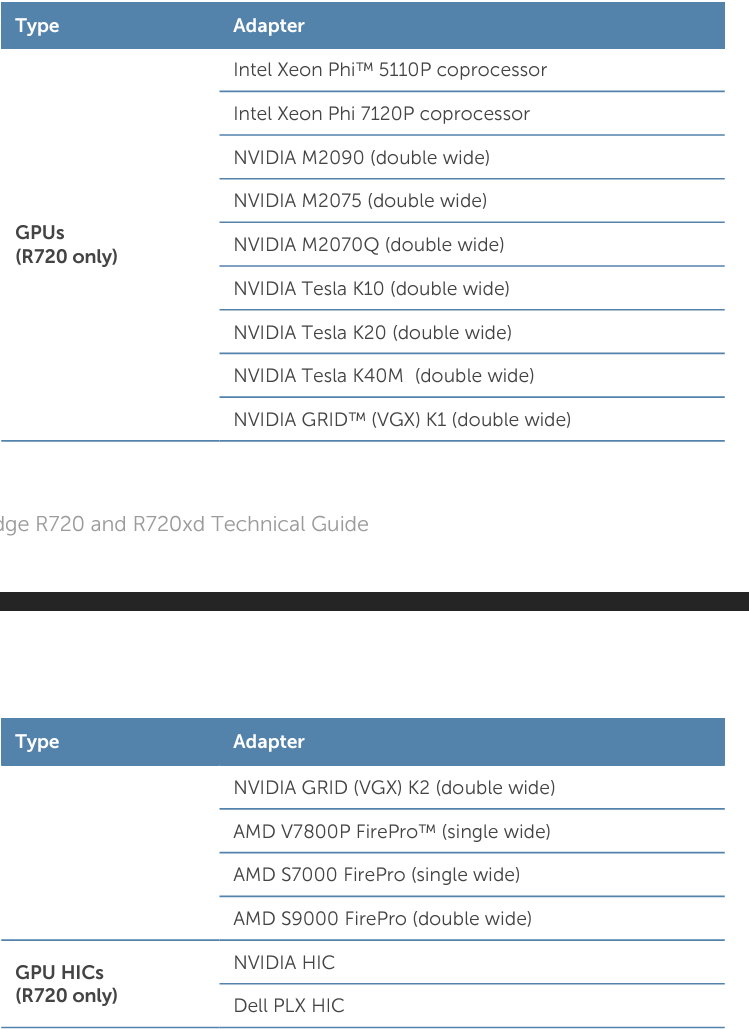Viewport: 749px width, 1029px height.
Task: Select the NVIDIA Tesla K40M entry
Action: (383, 376)
